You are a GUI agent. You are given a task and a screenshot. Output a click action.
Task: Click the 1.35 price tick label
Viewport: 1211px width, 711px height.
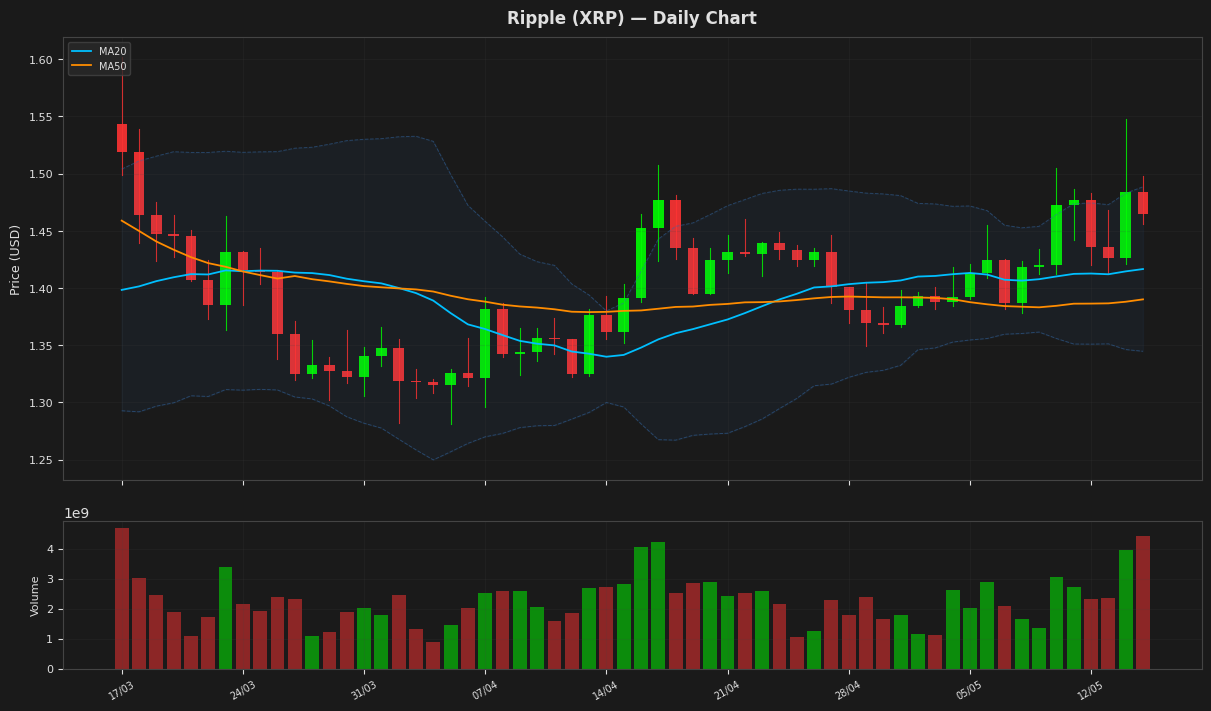(x=40, y=346)
